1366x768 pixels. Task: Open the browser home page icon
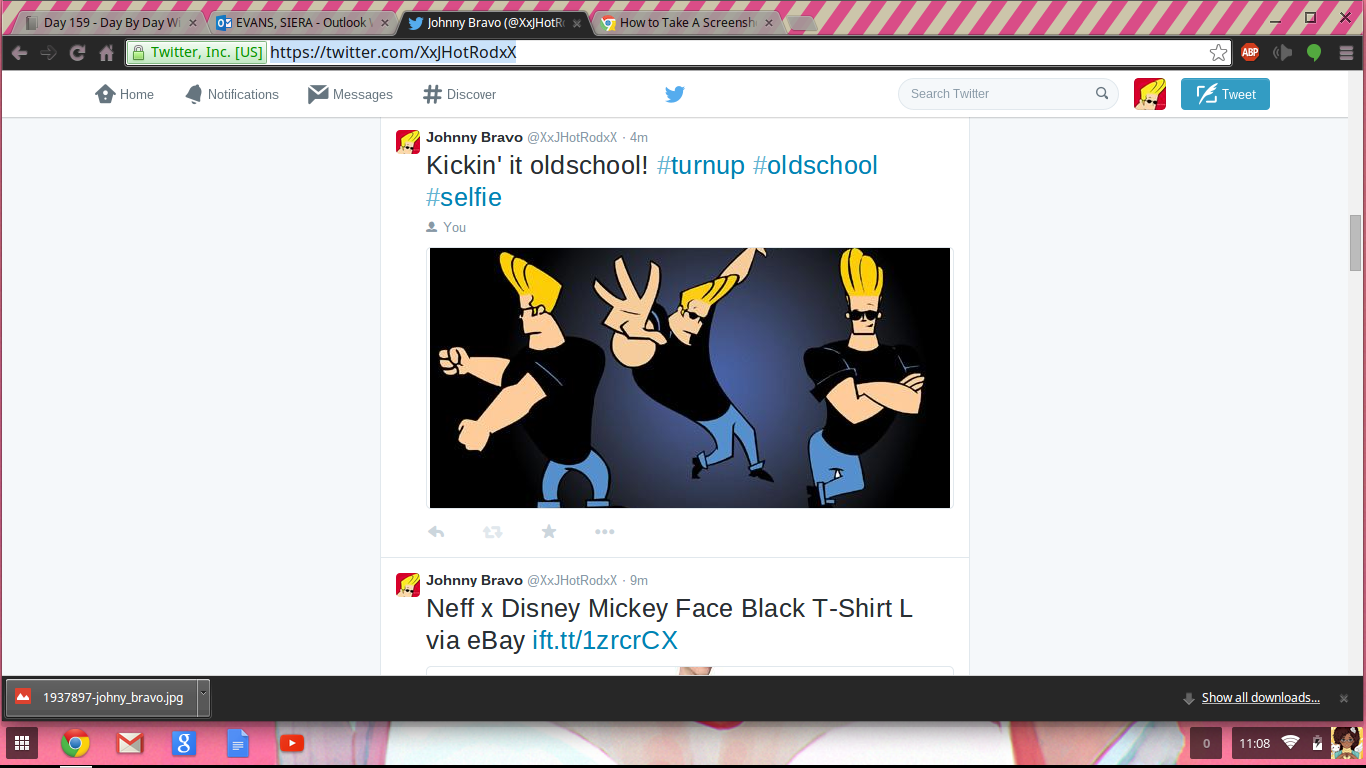pos(106,53)
